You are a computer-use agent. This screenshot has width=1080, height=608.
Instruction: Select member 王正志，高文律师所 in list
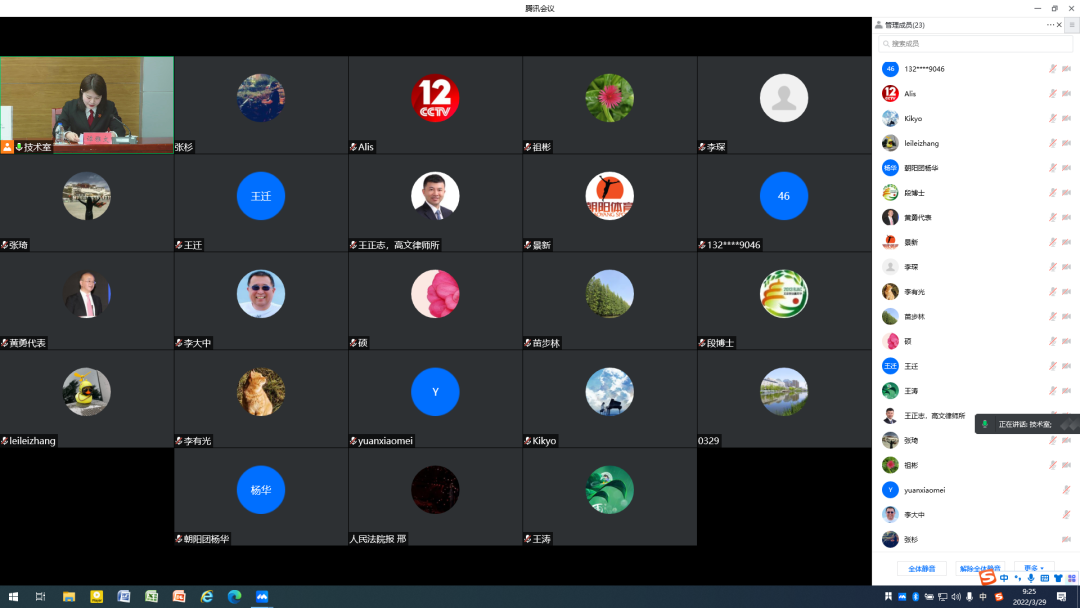935,416
